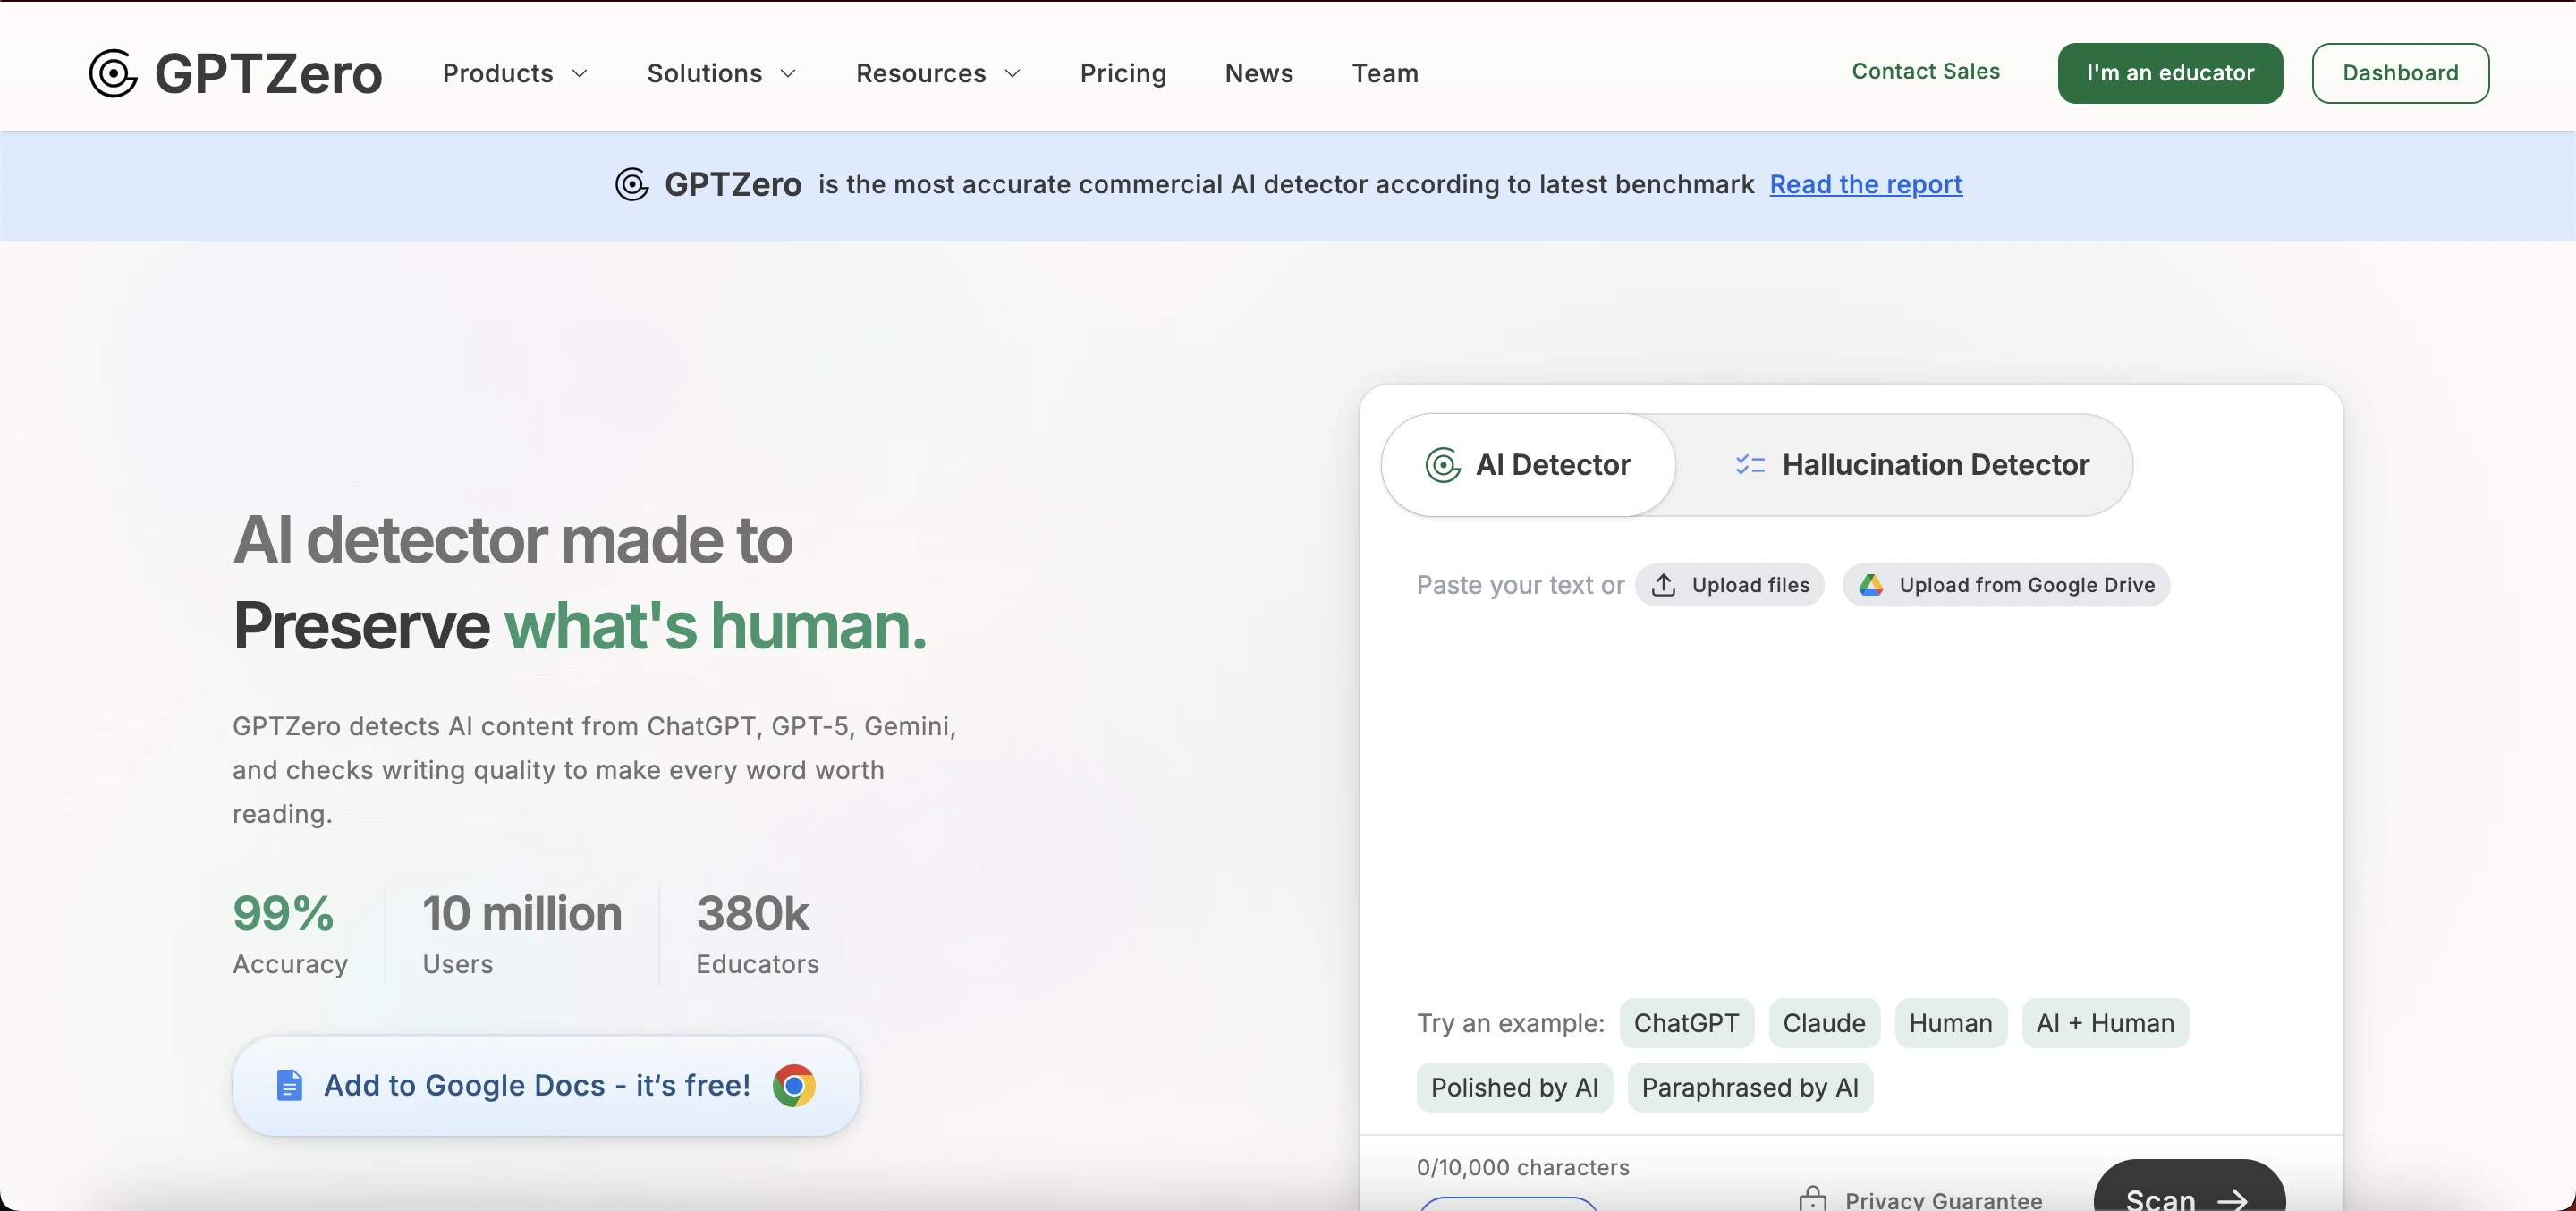Screen dimensions: 2576x1211
Task: Click the Google Docs document icon
Action: (x=289, y=1085)
